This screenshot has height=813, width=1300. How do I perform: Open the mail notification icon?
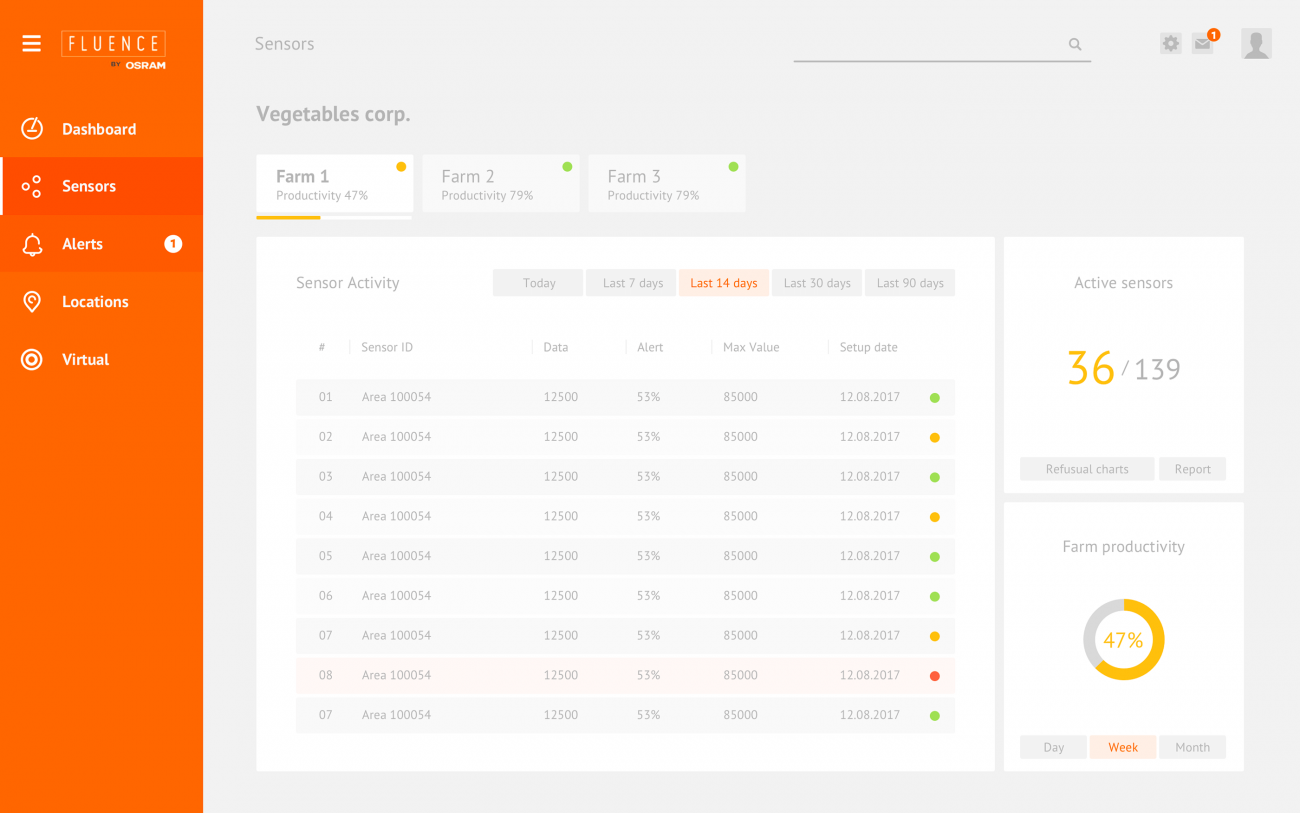click(1202, 44)
